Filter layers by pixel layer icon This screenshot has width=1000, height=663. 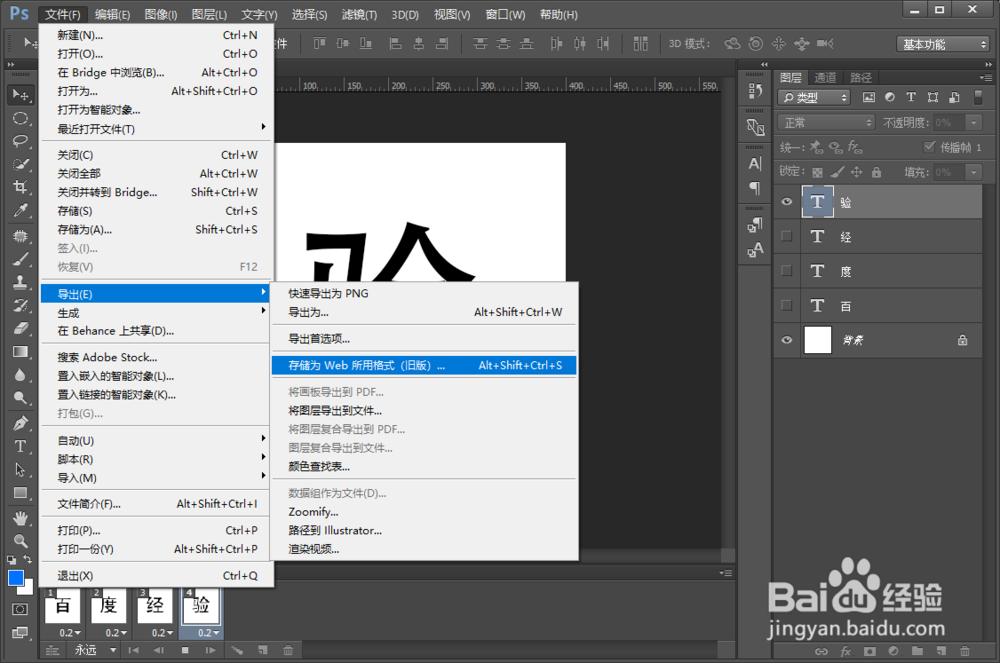pyautogui.click(x=869, y=98)
